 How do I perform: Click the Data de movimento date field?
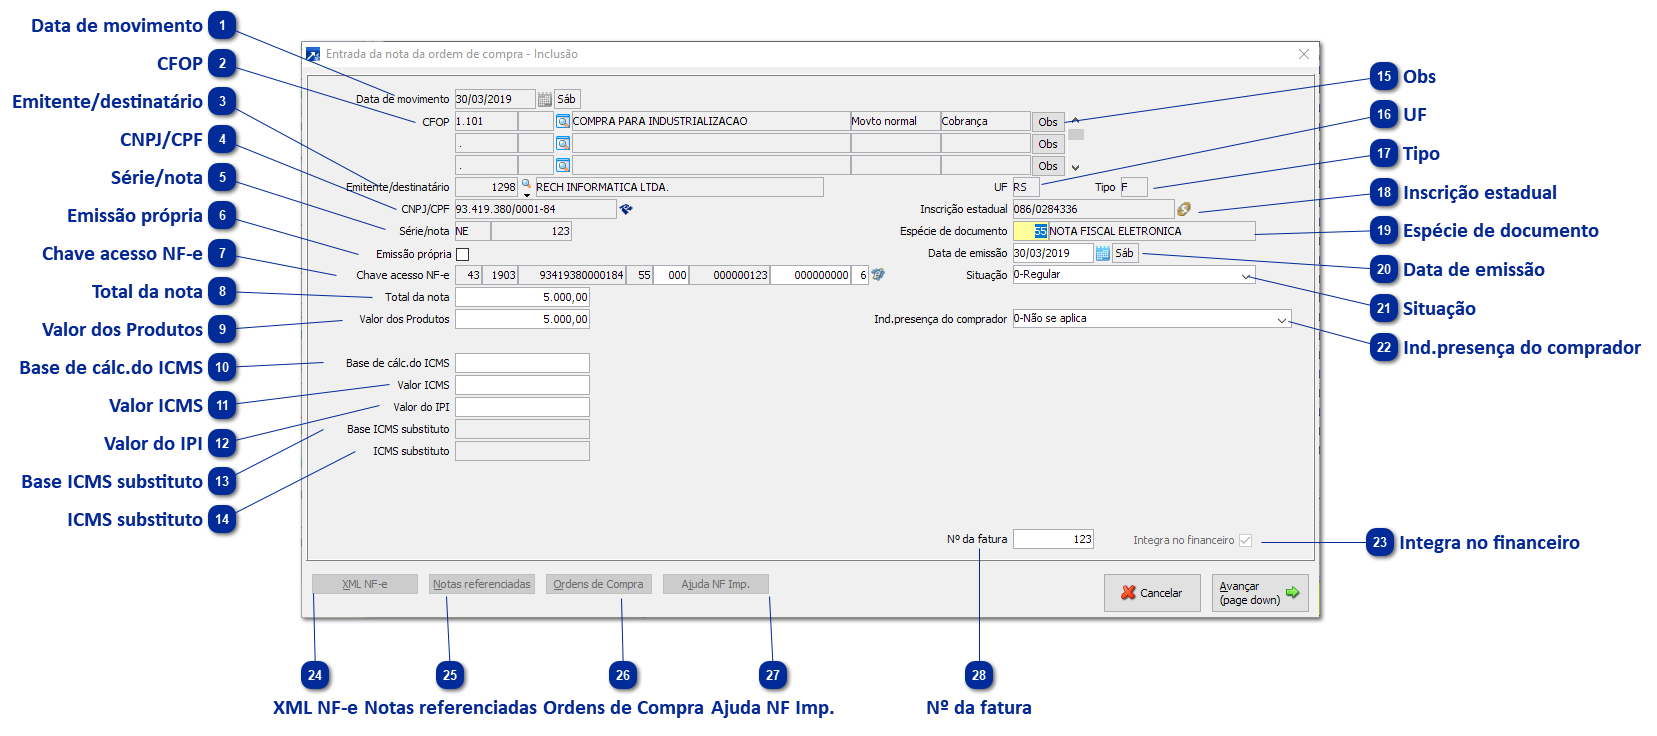point(495,99)
